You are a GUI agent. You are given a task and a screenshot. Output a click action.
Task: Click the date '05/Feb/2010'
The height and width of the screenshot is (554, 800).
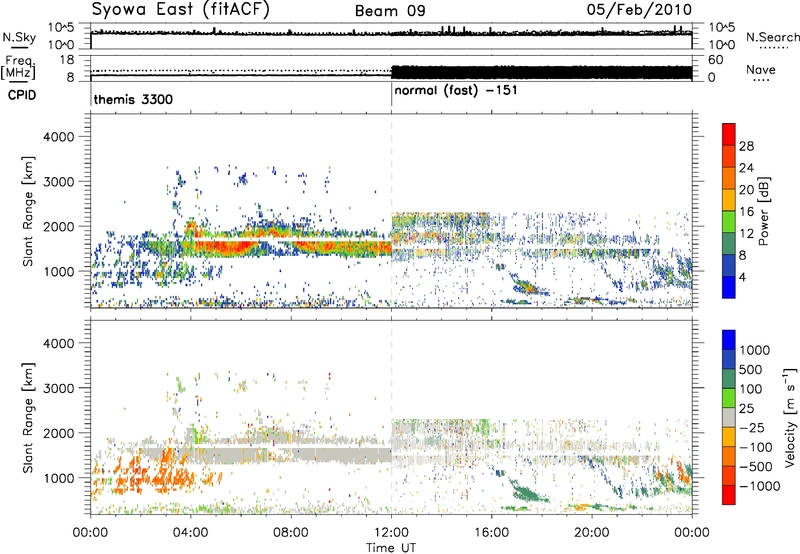[639, 10]
